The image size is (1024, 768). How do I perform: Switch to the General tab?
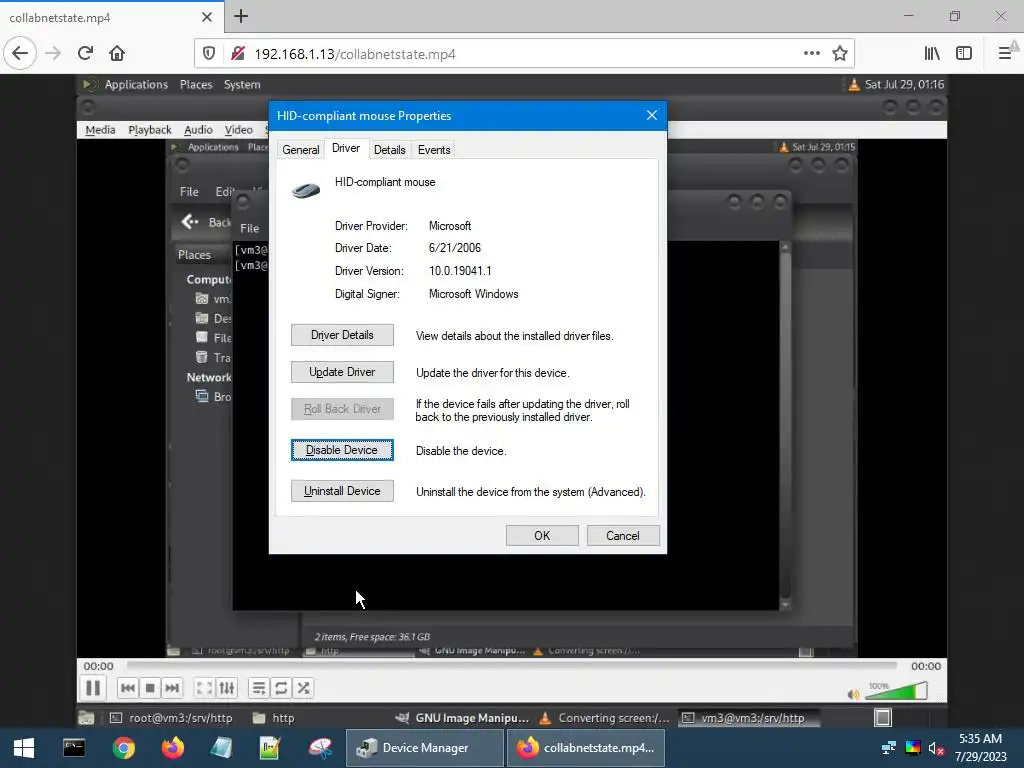coord(300,150)
